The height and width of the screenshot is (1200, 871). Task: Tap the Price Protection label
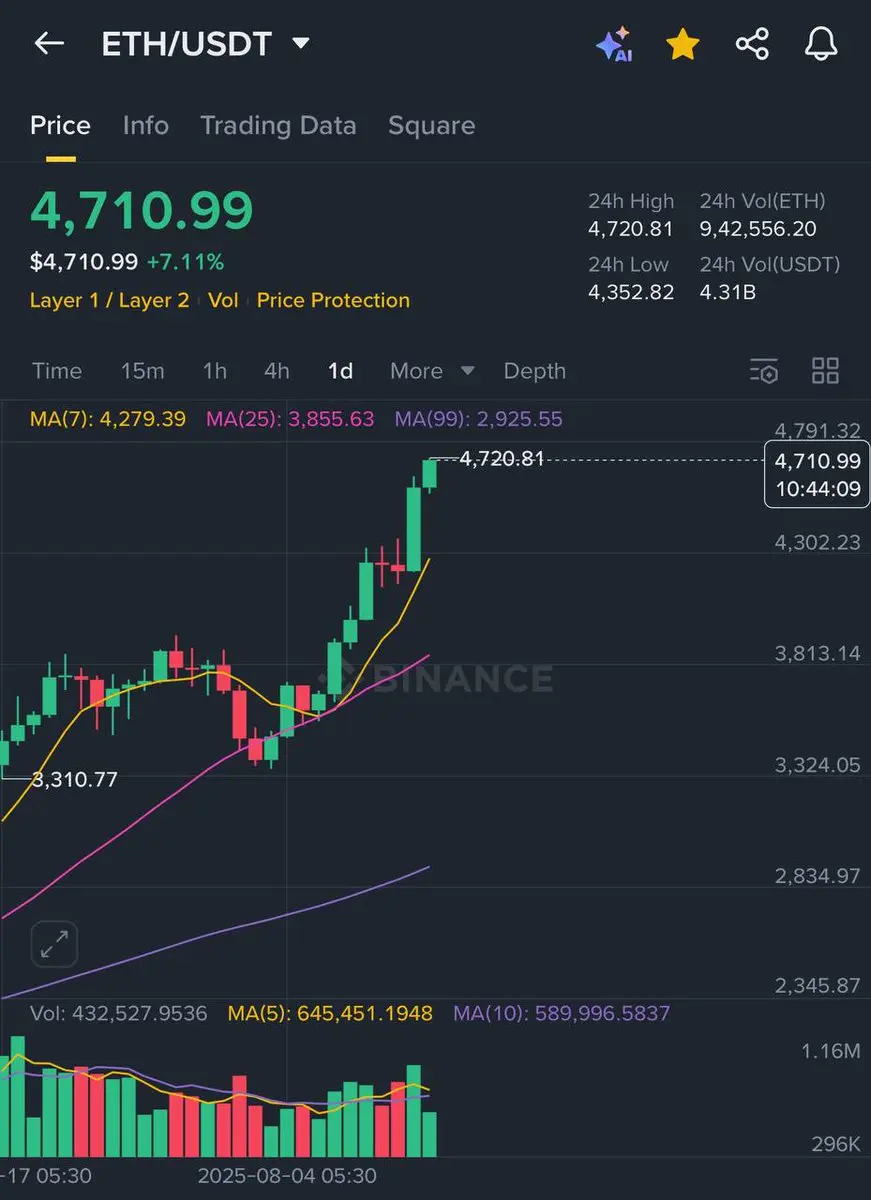333,300
